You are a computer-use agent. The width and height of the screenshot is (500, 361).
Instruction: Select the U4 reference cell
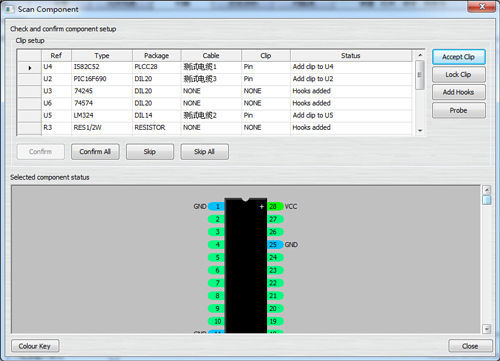click(56, 67)
